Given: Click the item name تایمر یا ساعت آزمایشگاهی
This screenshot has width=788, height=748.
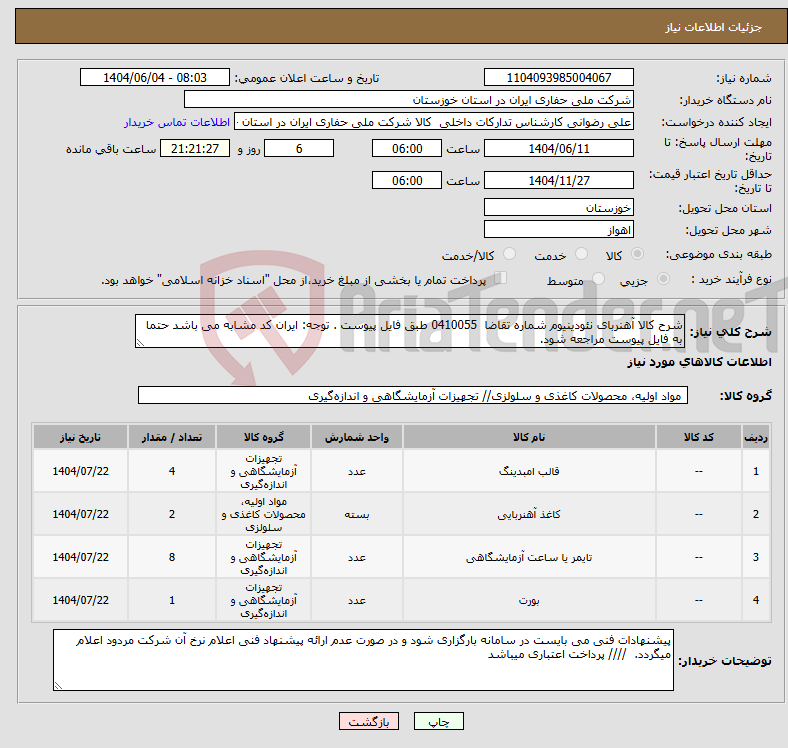Looking at the screenshot, I should (x=529, y=557).
